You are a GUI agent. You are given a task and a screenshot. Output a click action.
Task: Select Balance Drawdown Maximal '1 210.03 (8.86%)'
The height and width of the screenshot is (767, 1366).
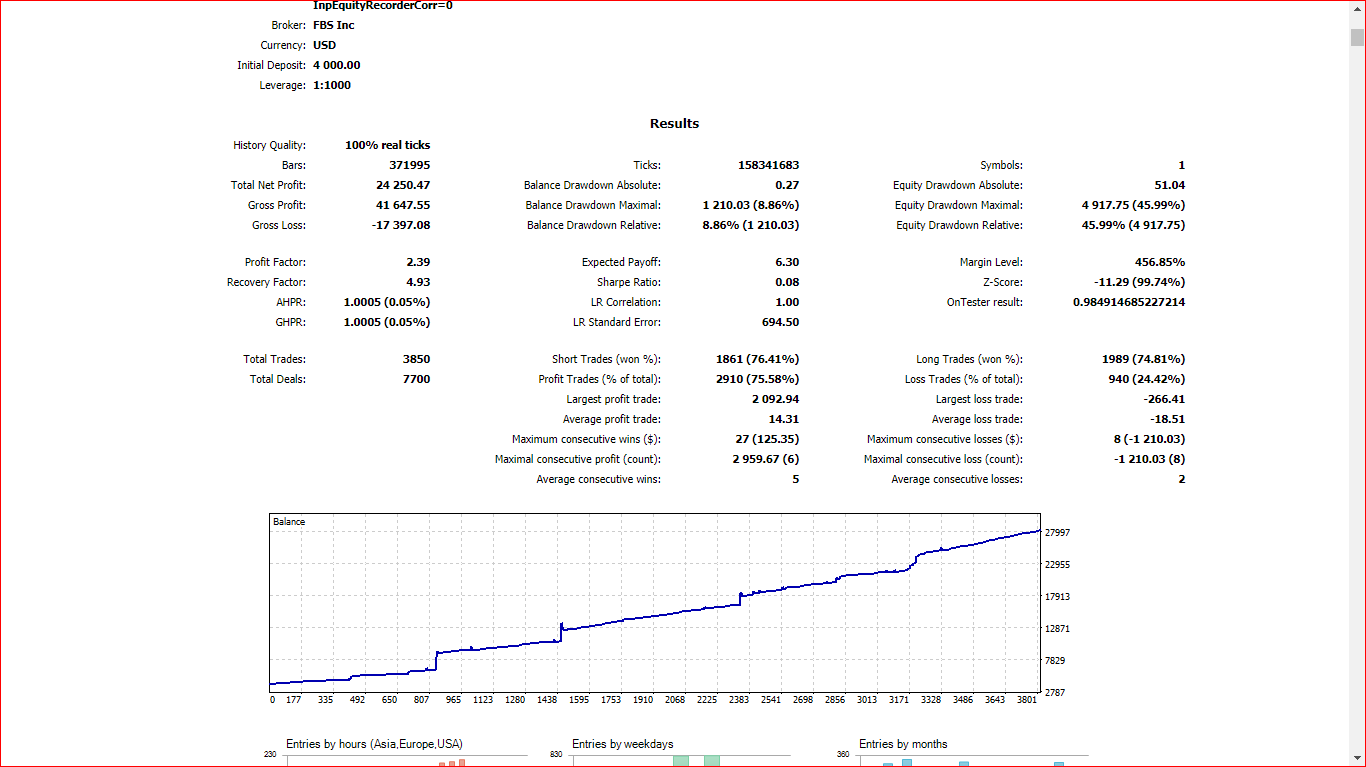[750, 205]
